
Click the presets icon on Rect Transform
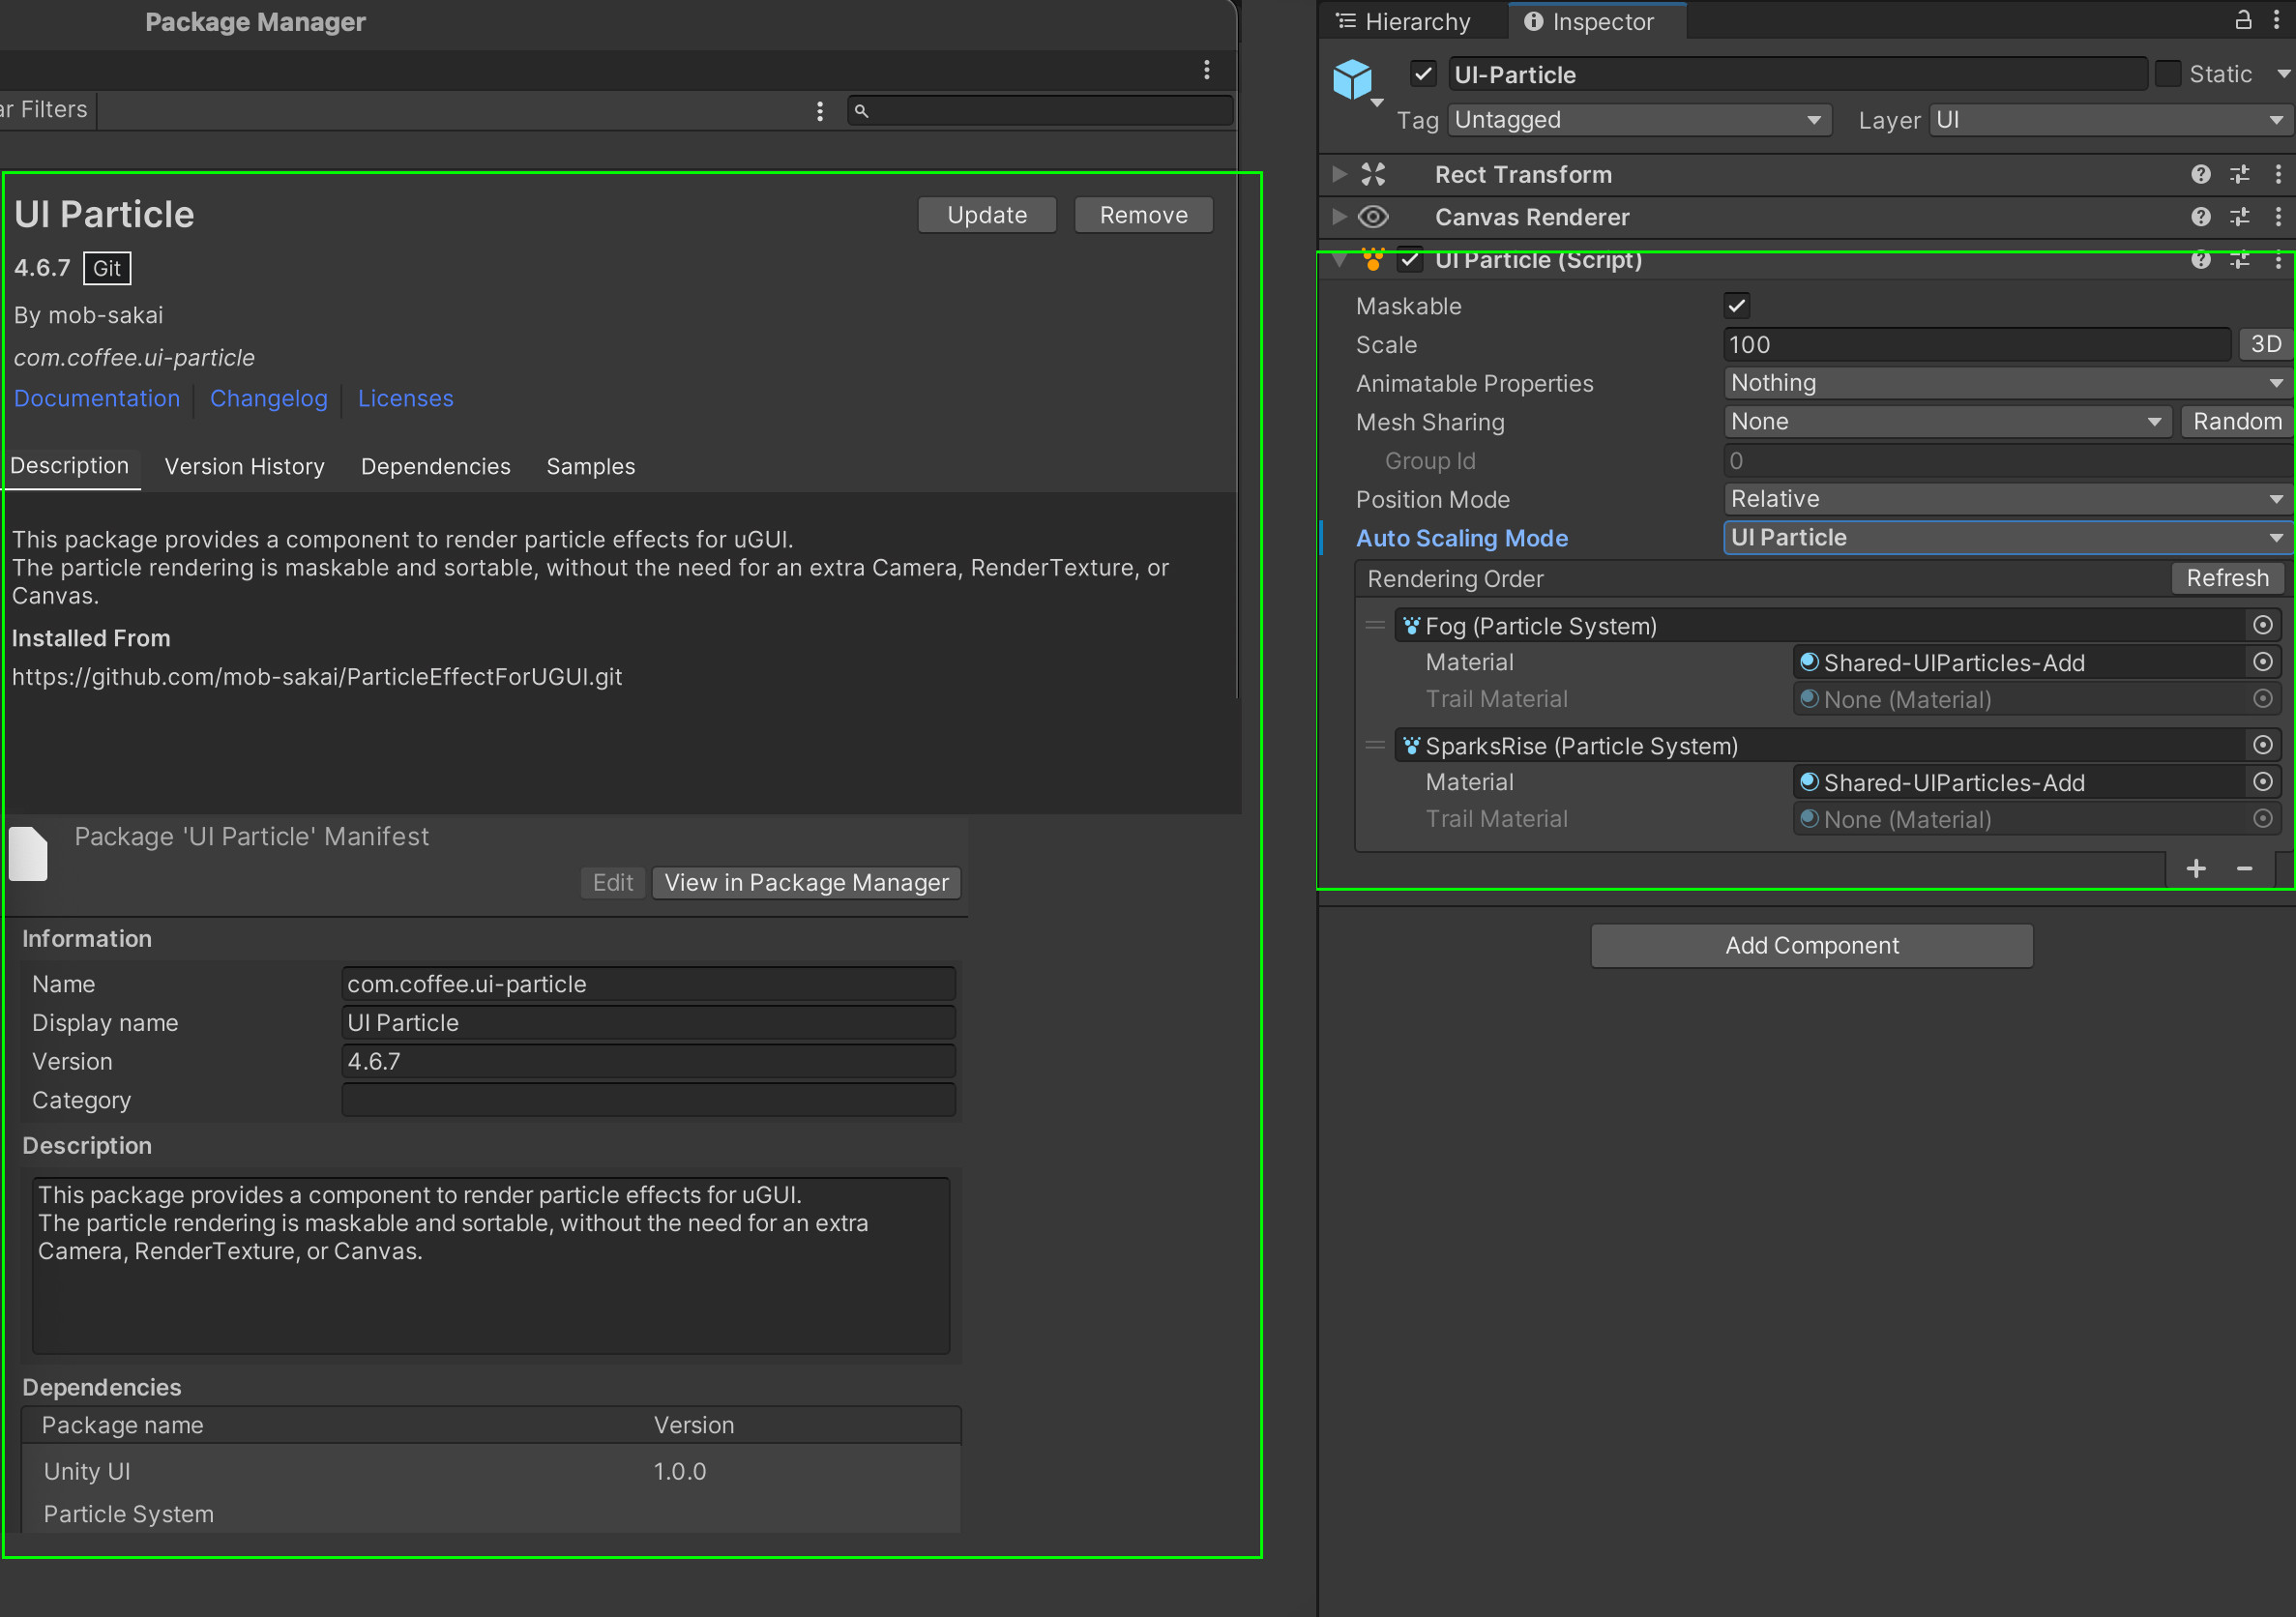click(2240, 174)
